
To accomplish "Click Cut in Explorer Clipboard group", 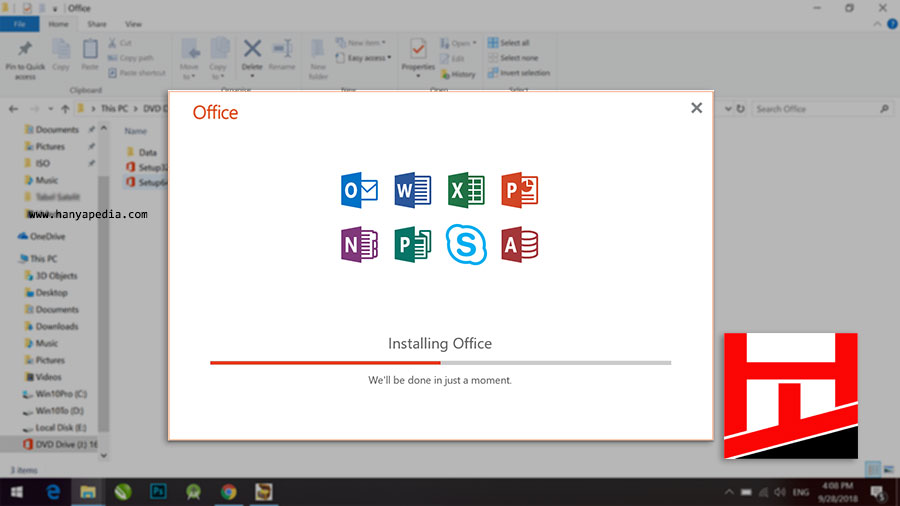I will (x=121, y=43).
